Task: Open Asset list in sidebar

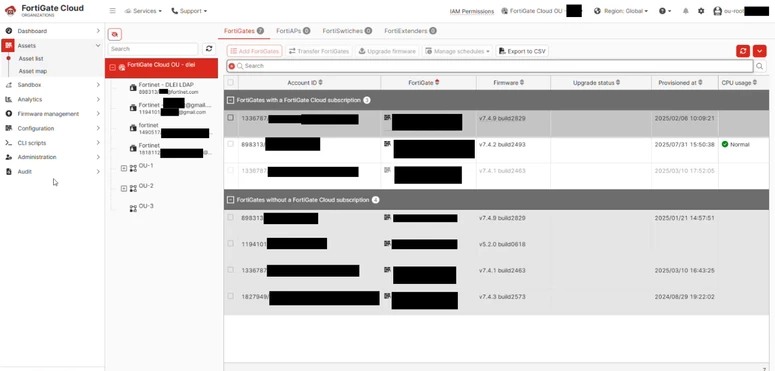Action: point(31,59)
